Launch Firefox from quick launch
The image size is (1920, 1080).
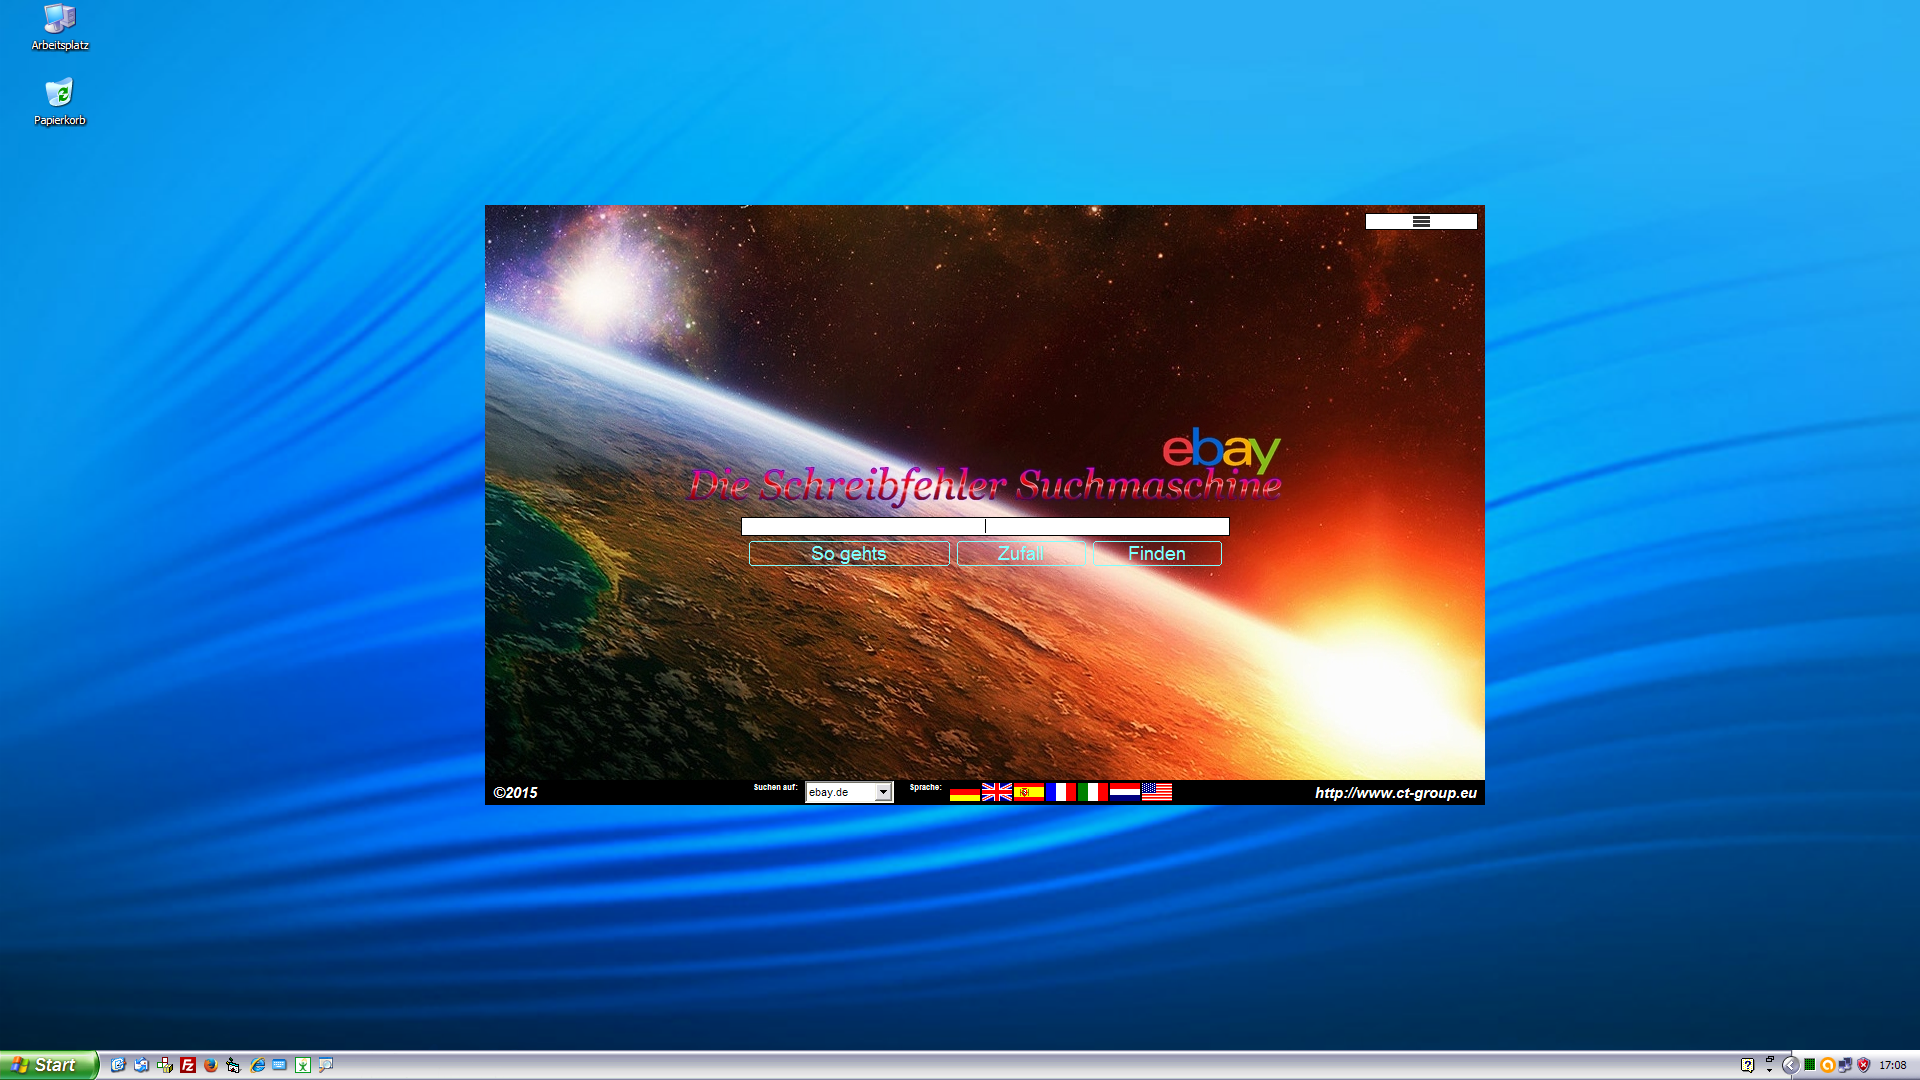tap(211, 1065)
